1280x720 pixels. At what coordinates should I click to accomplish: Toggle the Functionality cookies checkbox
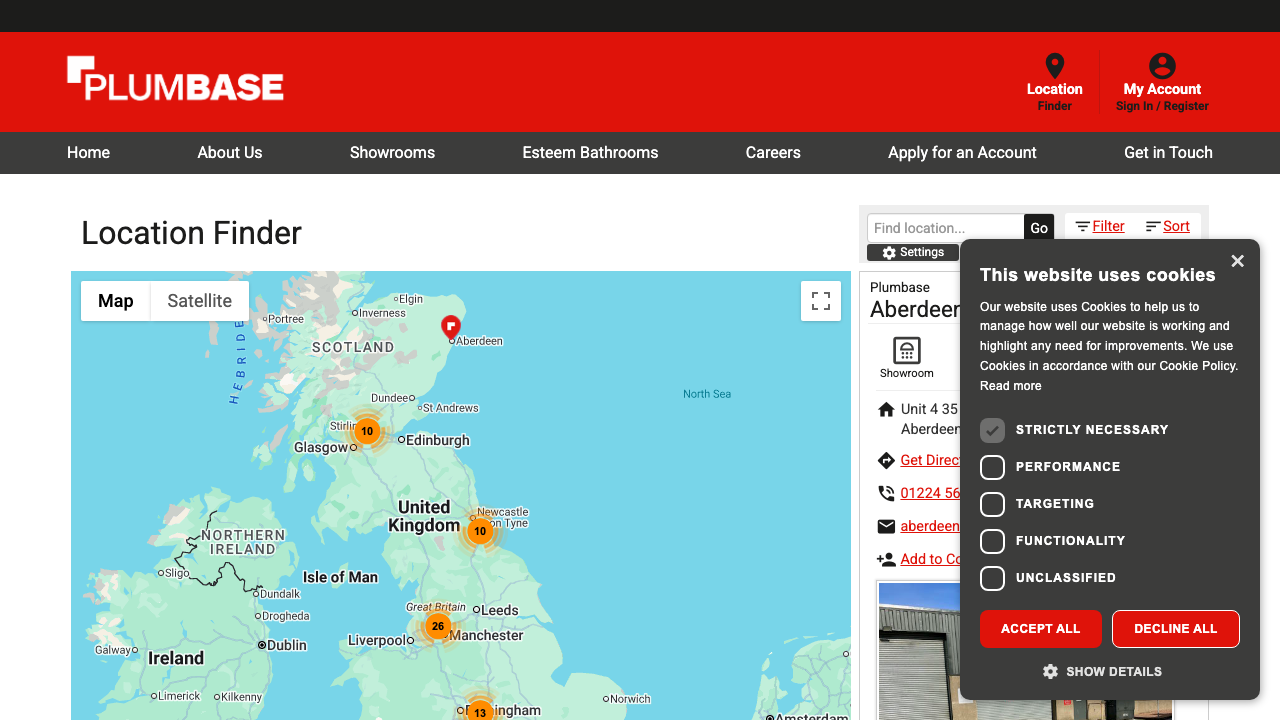tap(992, 541)
